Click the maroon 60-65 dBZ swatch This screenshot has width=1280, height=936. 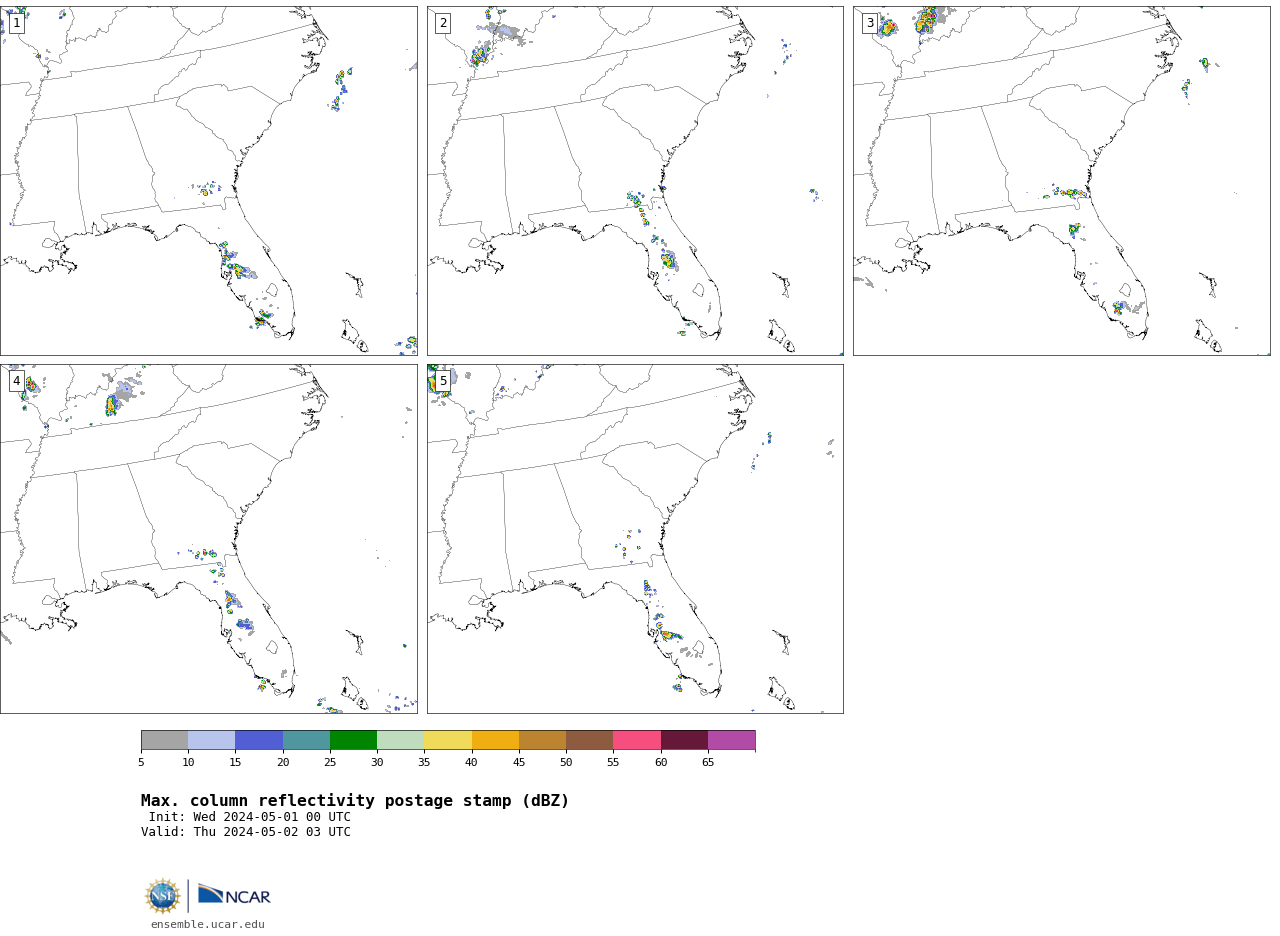tap(684, 740)
